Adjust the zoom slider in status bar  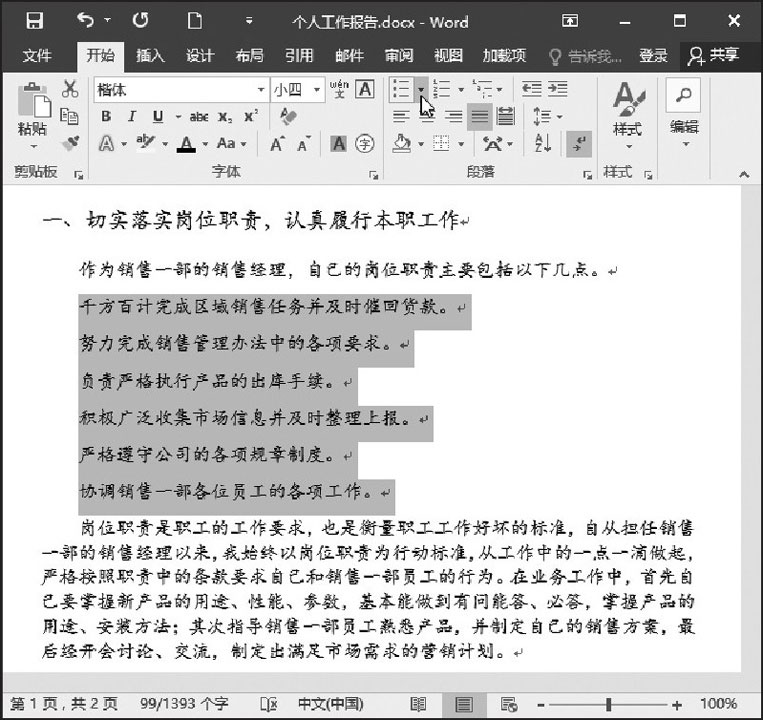coord(607,704)
